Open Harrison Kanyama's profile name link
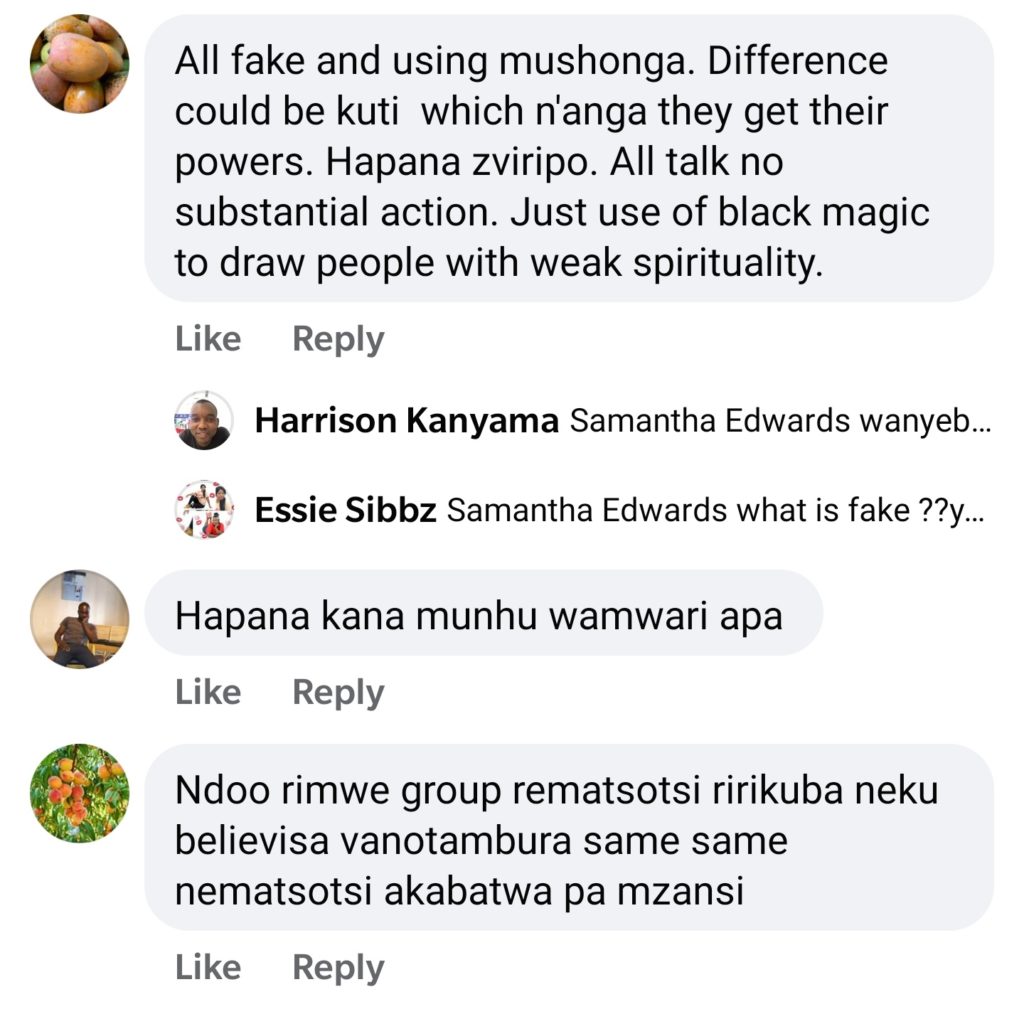This screenshot has width=1024, height=1009. click(x=406, y=421)
